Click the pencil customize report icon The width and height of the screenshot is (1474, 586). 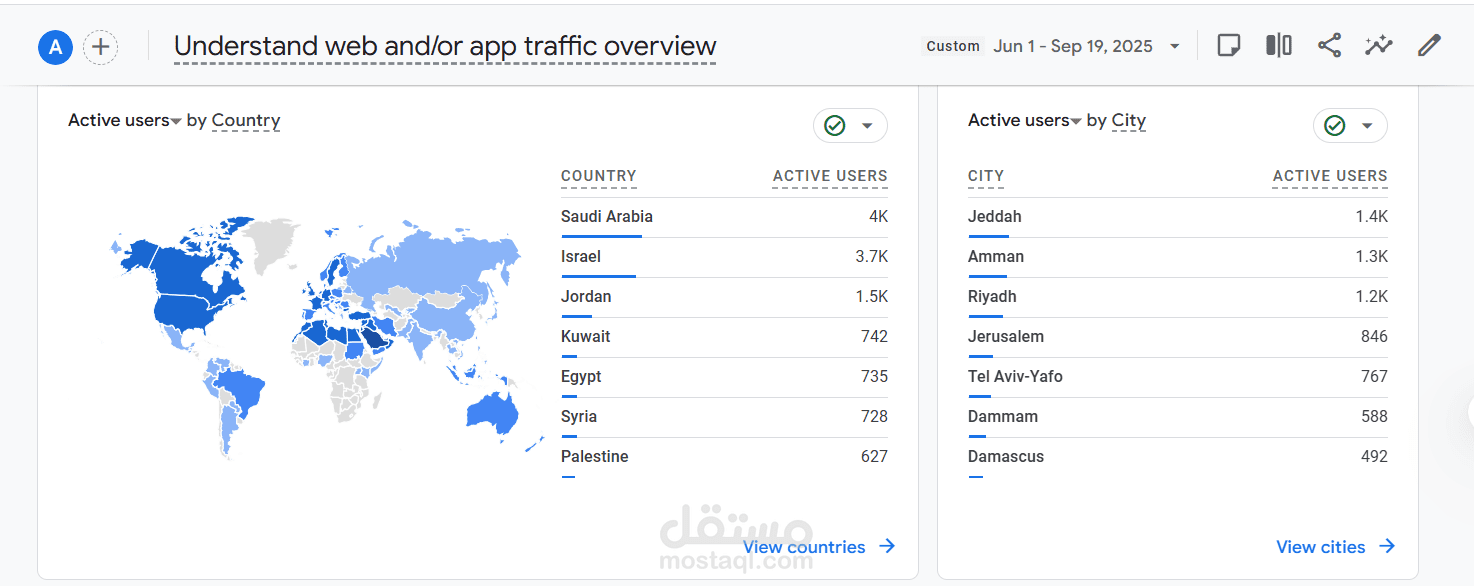tap(1429, 46)
